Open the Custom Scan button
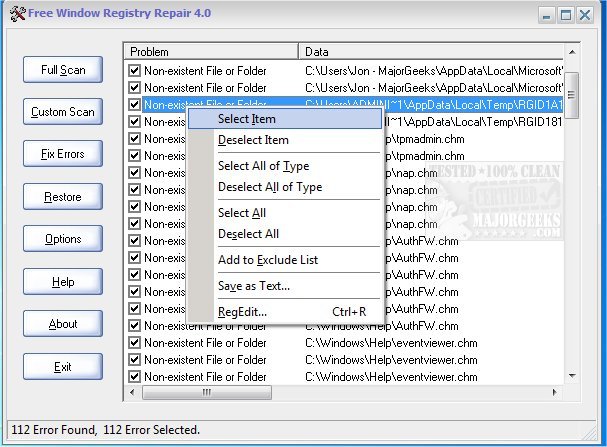The image size is (607, 447). click(x=63, y=112)
